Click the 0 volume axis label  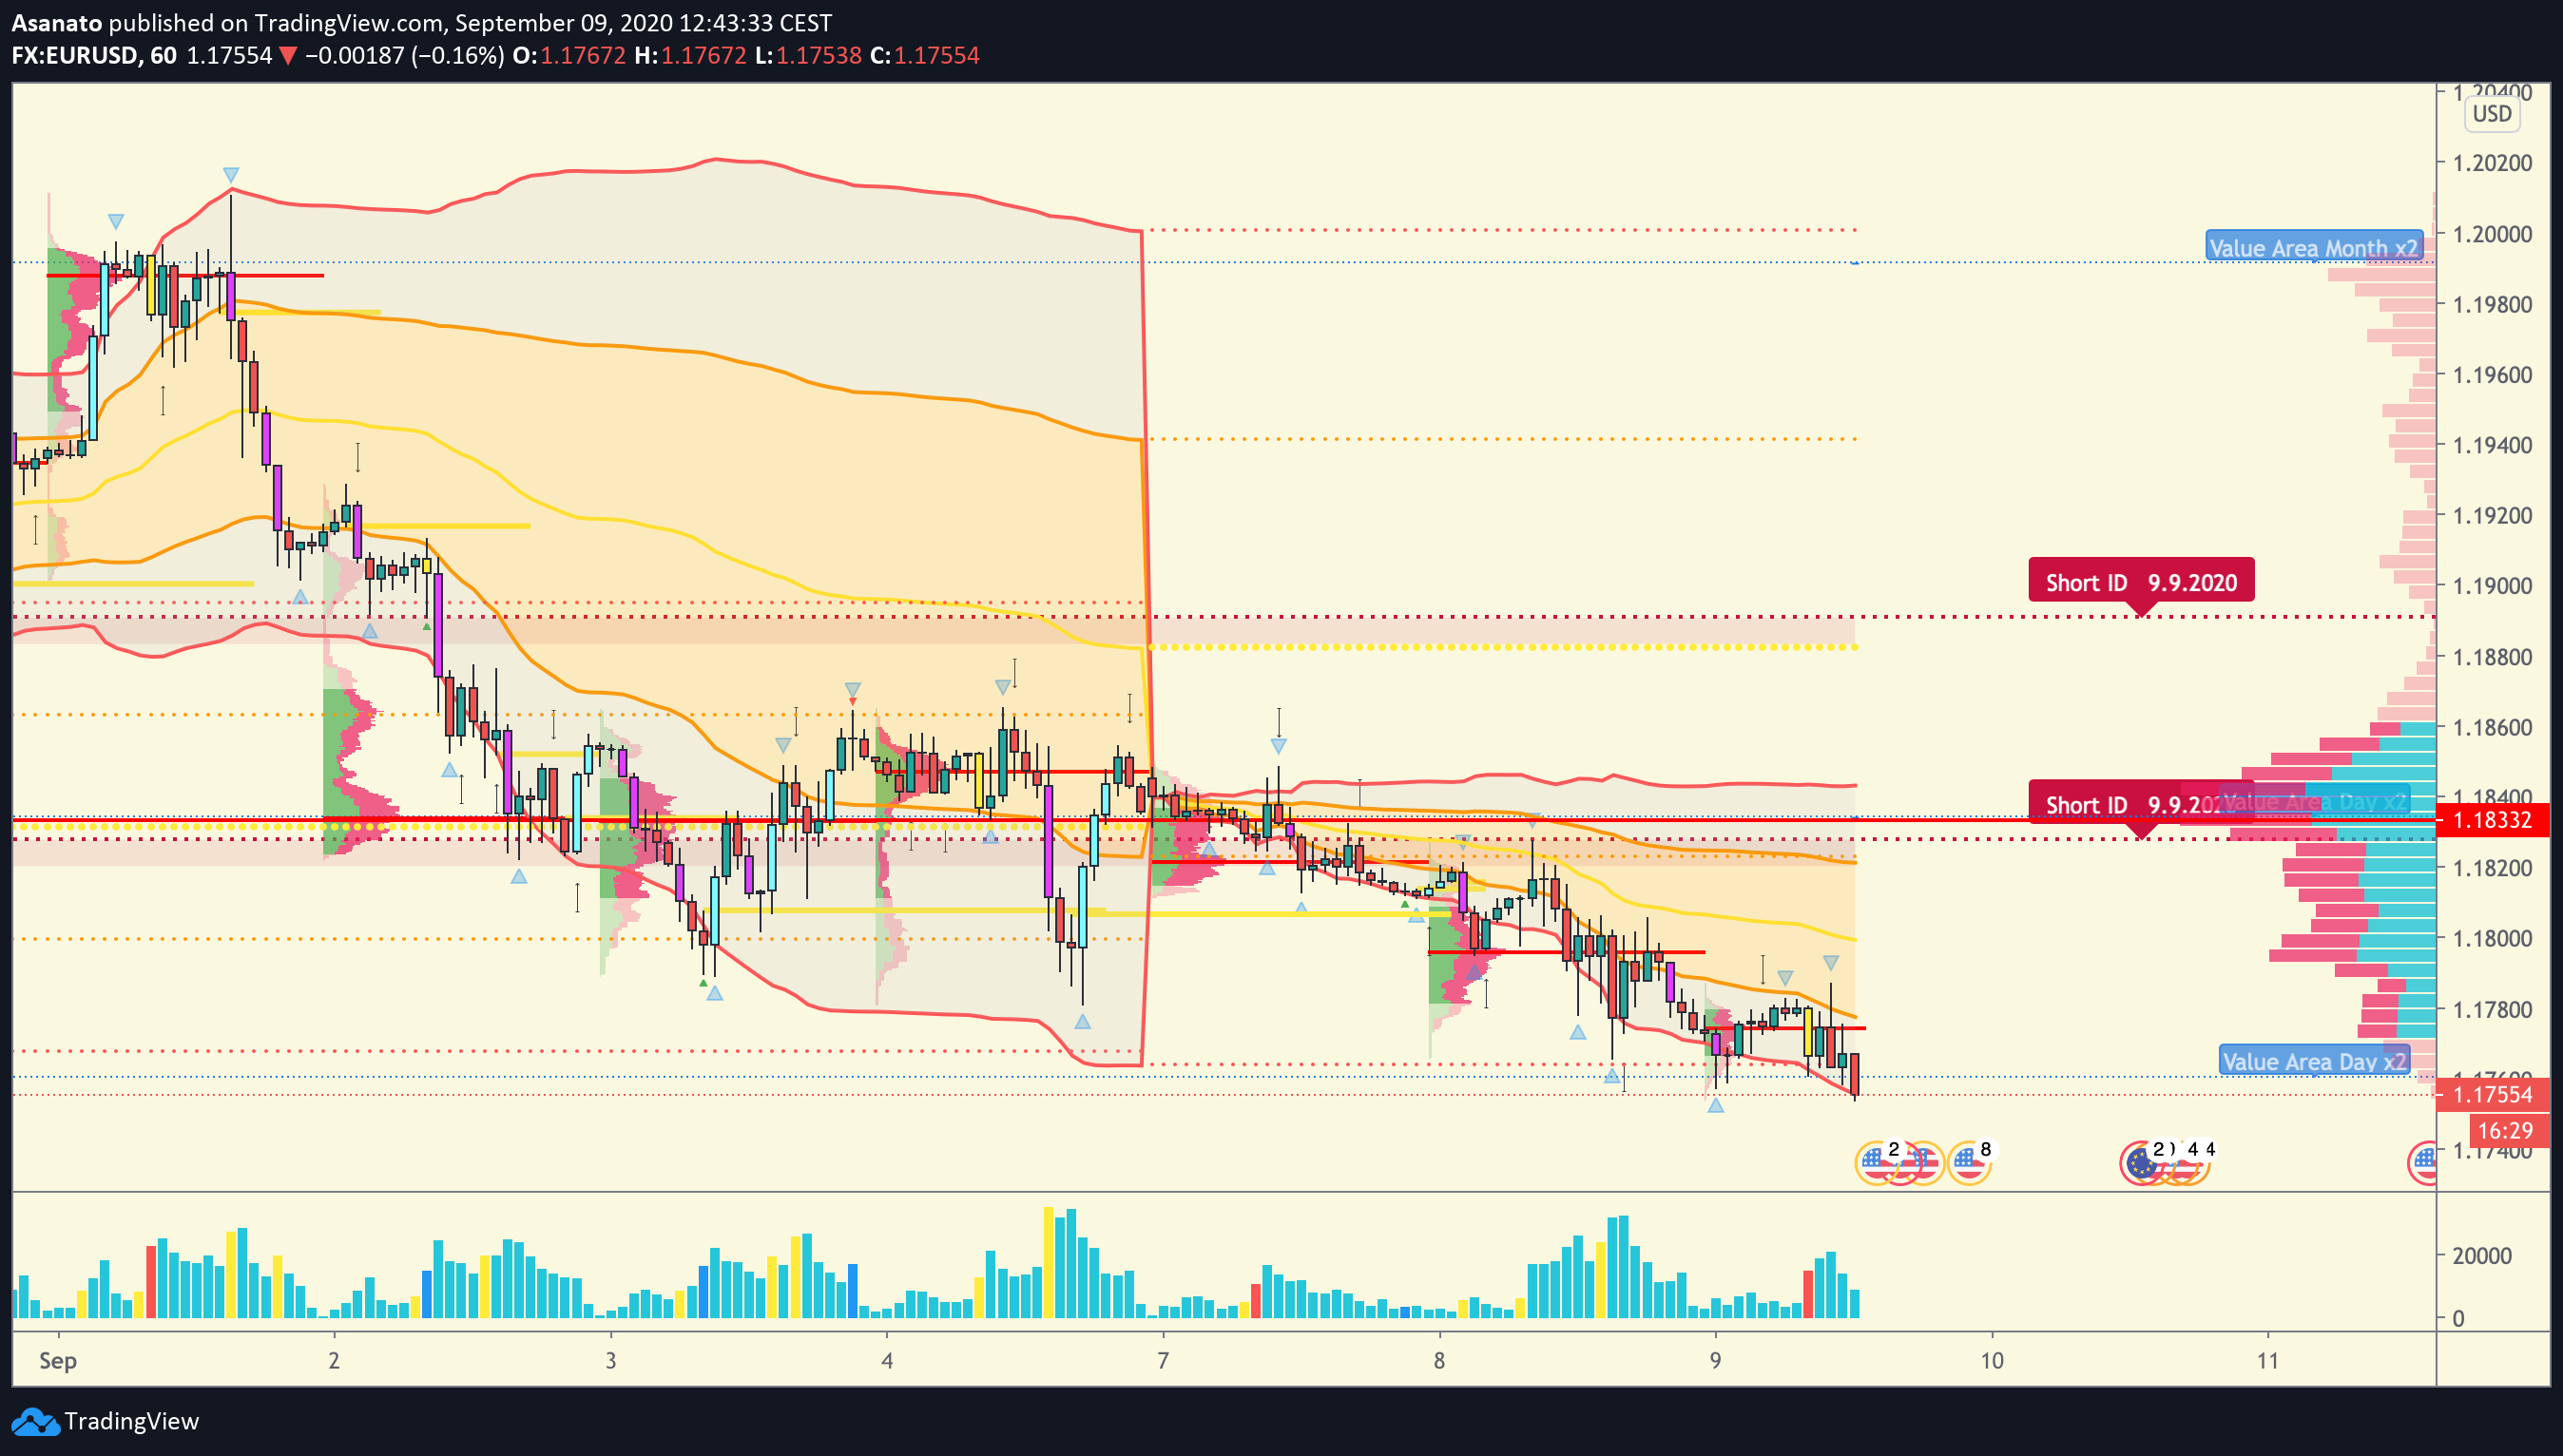click(x=2459, y=1319)
